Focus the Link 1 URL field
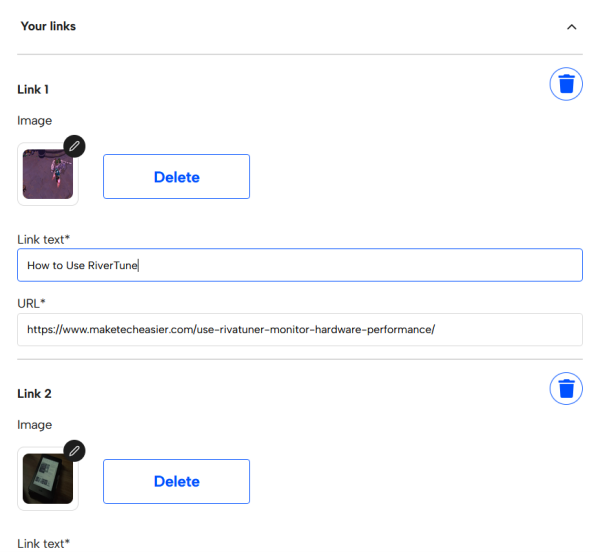The height and width of the screenshot is (552, 600). (300, 329)
